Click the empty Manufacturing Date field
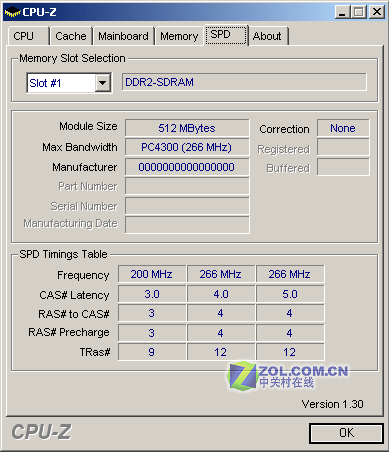Screen dimensions: 389x452 click(187, 225)
